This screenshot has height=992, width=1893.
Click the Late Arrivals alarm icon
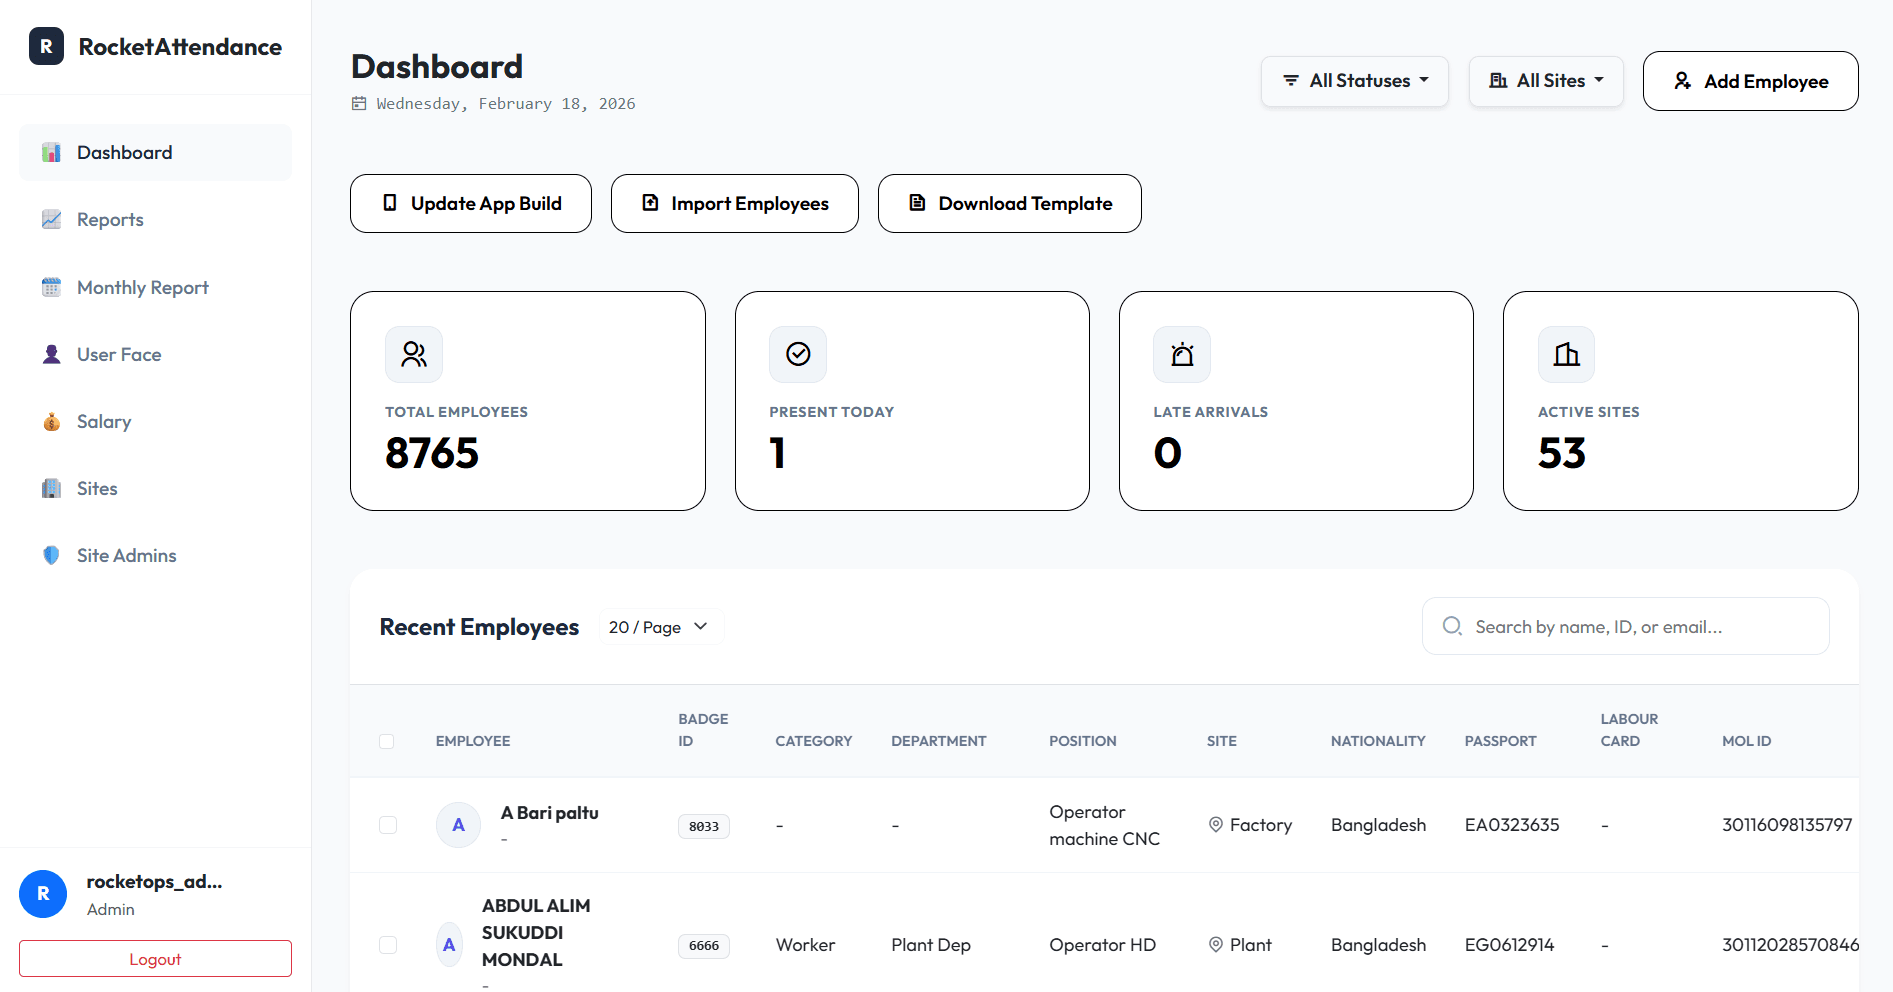tap(1182, 354)
